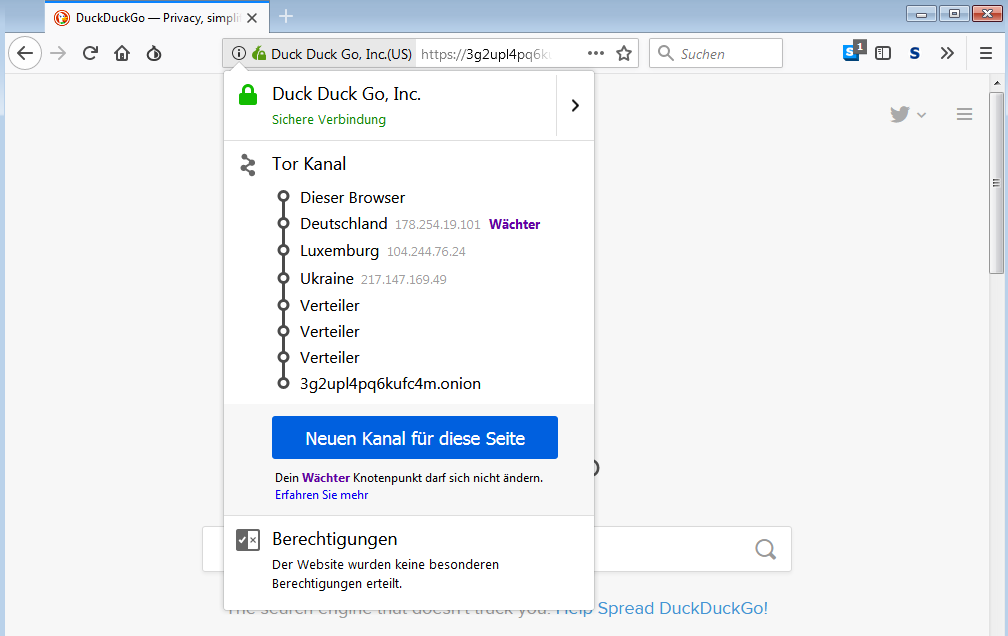Open the Twitter dropdown arrow on the page

[921, 115]
